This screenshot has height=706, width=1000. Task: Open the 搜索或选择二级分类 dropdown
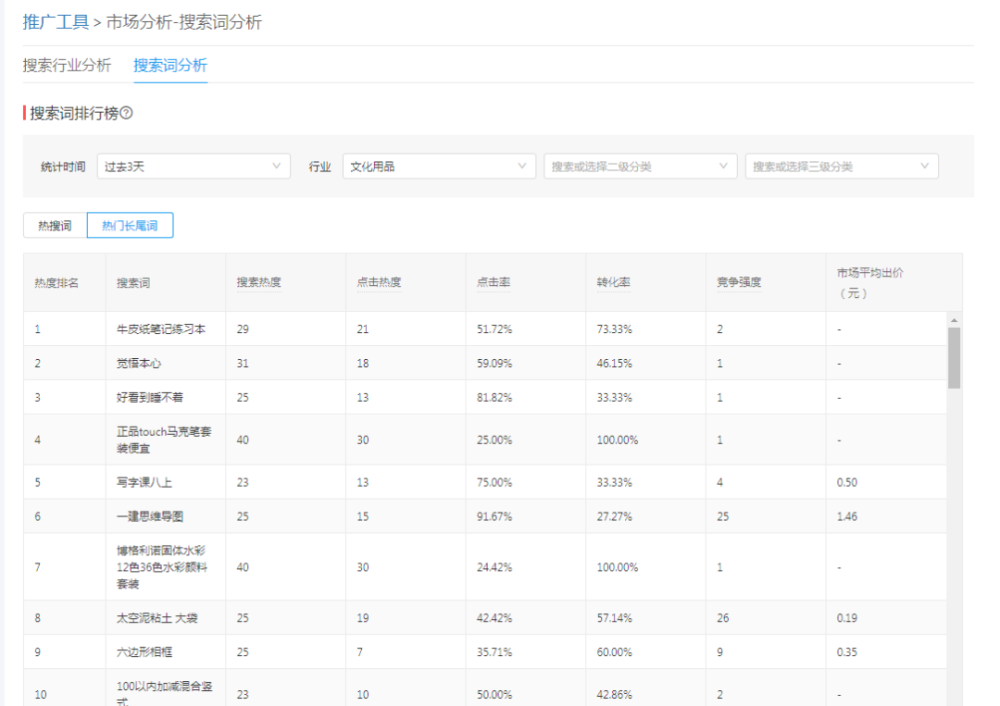click(x=641, y=166)
